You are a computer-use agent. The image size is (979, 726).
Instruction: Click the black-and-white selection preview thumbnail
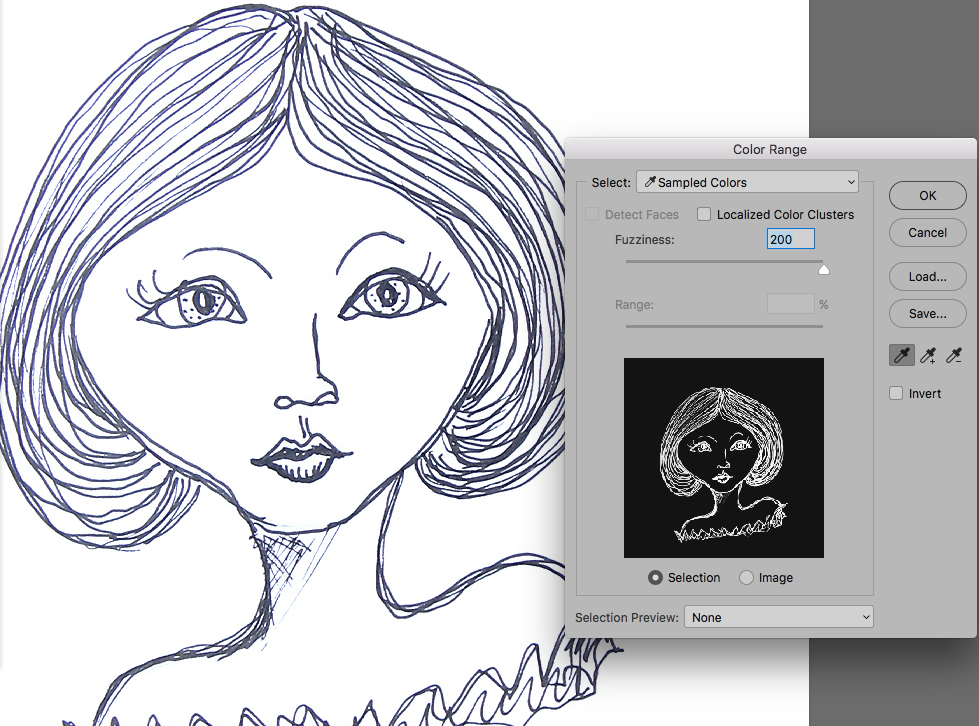pos(724,458)
